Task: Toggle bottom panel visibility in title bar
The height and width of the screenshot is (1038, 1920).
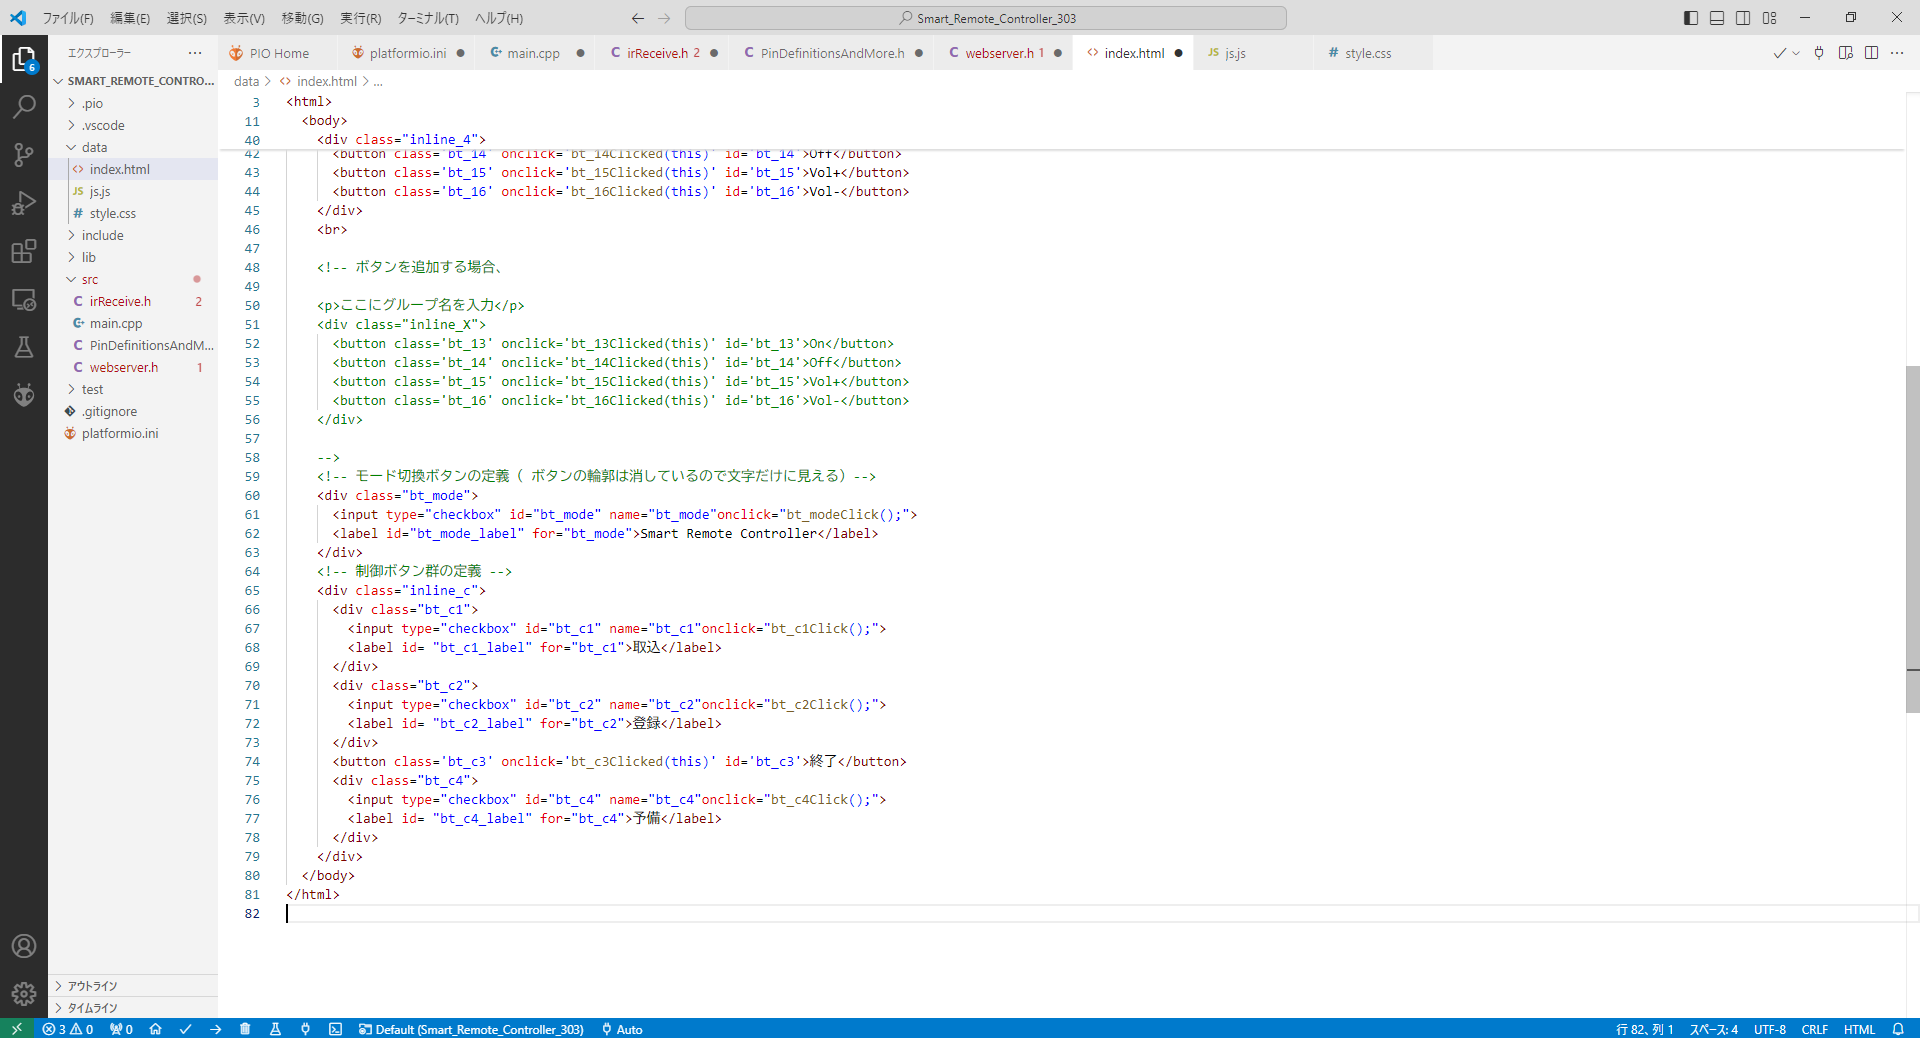Action: click(1717, 18)
